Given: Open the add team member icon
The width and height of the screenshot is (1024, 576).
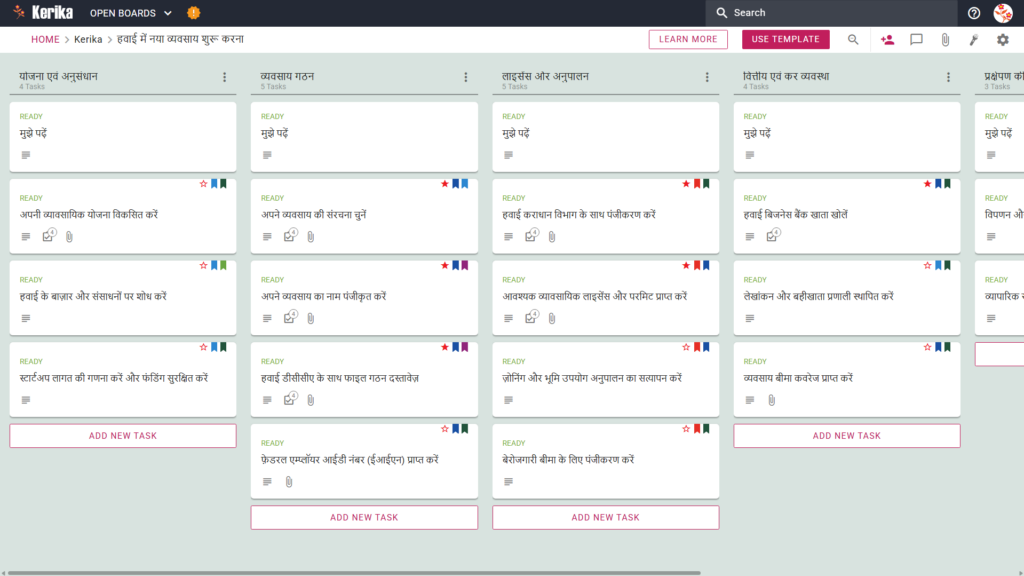Looking at the screenshot, I should (x=887, y=40).
